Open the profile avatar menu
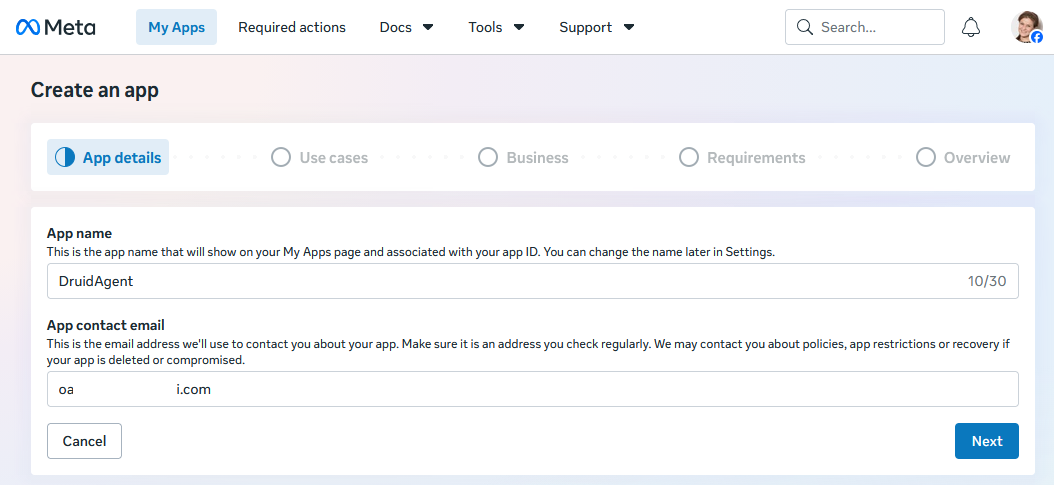The image size is (1054, 485). click(1026, 27)
